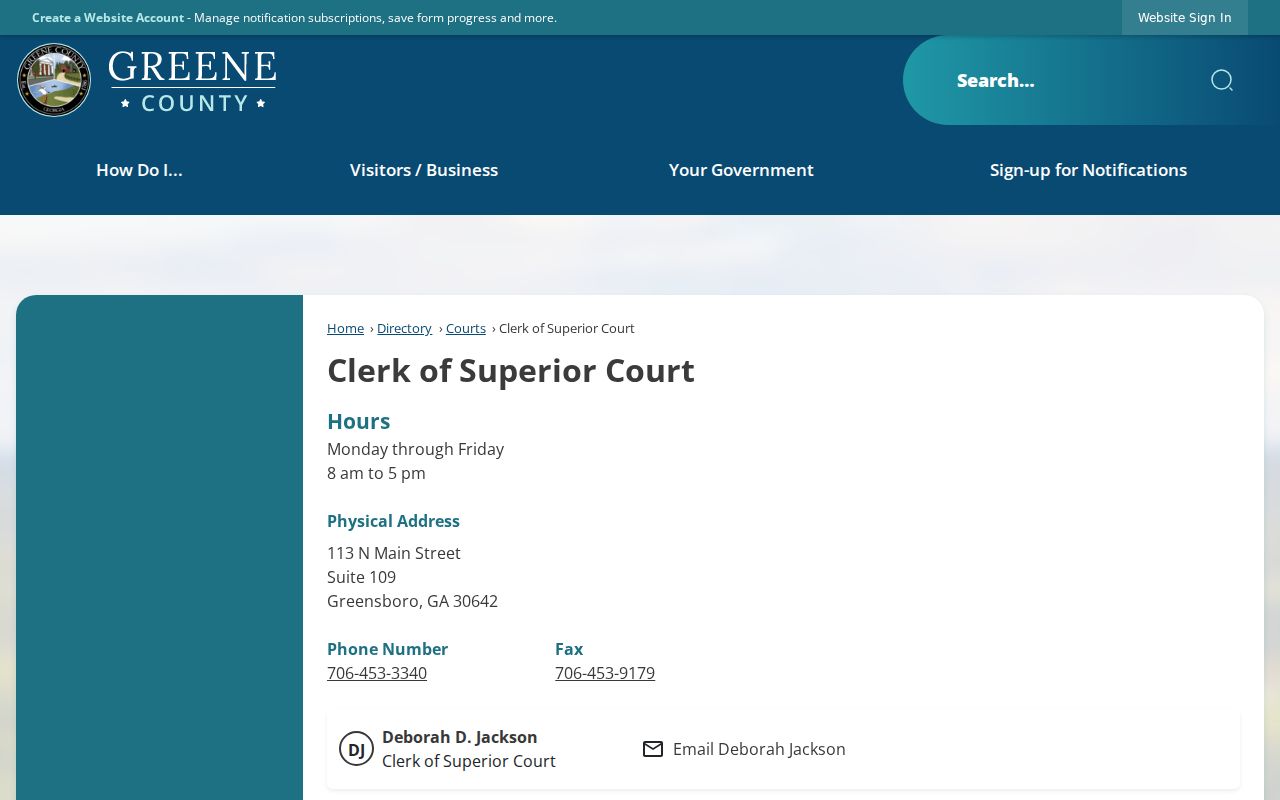Click the Physical Address label
Screen dimensions: 1280x800
pos(393,521)
